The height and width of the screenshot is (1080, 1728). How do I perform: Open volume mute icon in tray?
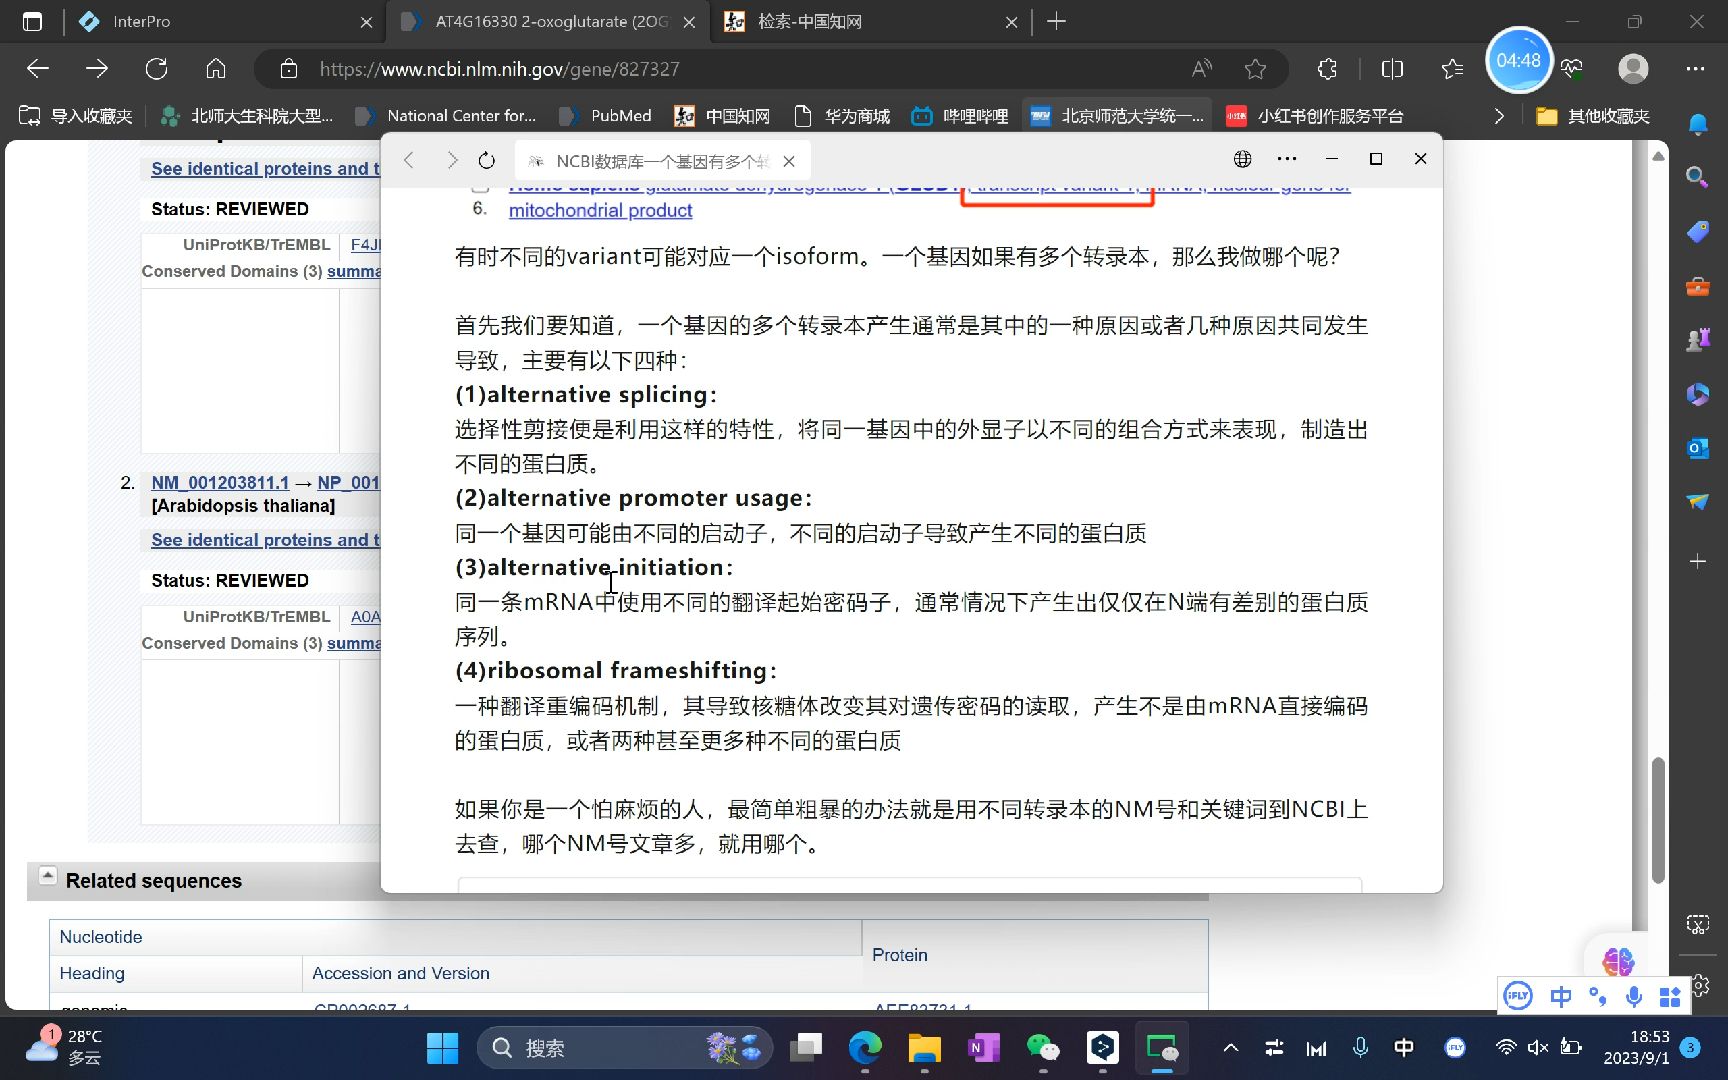coord(1538,1047)
